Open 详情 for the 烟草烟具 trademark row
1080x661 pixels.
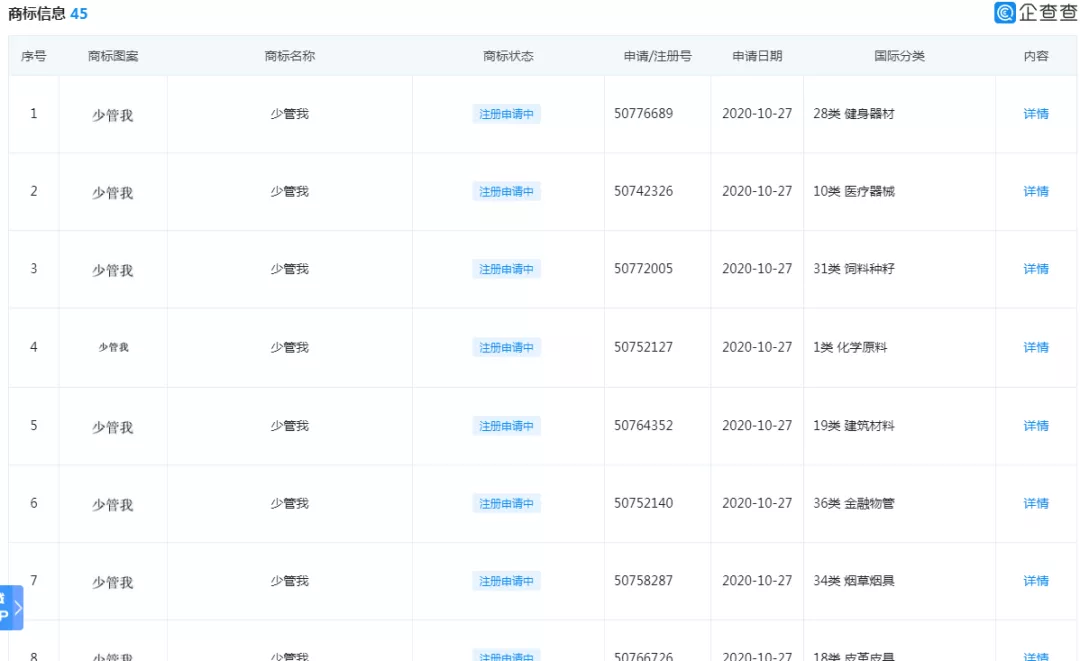pyautogui.click(x=1035, y=581)
